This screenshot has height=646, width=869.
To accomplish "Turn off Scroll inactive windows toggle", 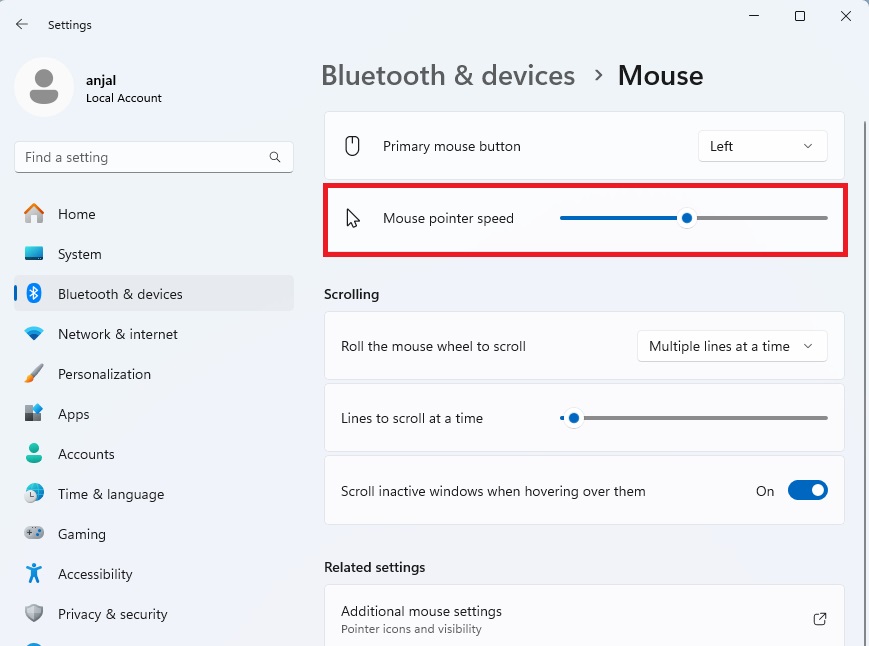I will coord(807,491).
